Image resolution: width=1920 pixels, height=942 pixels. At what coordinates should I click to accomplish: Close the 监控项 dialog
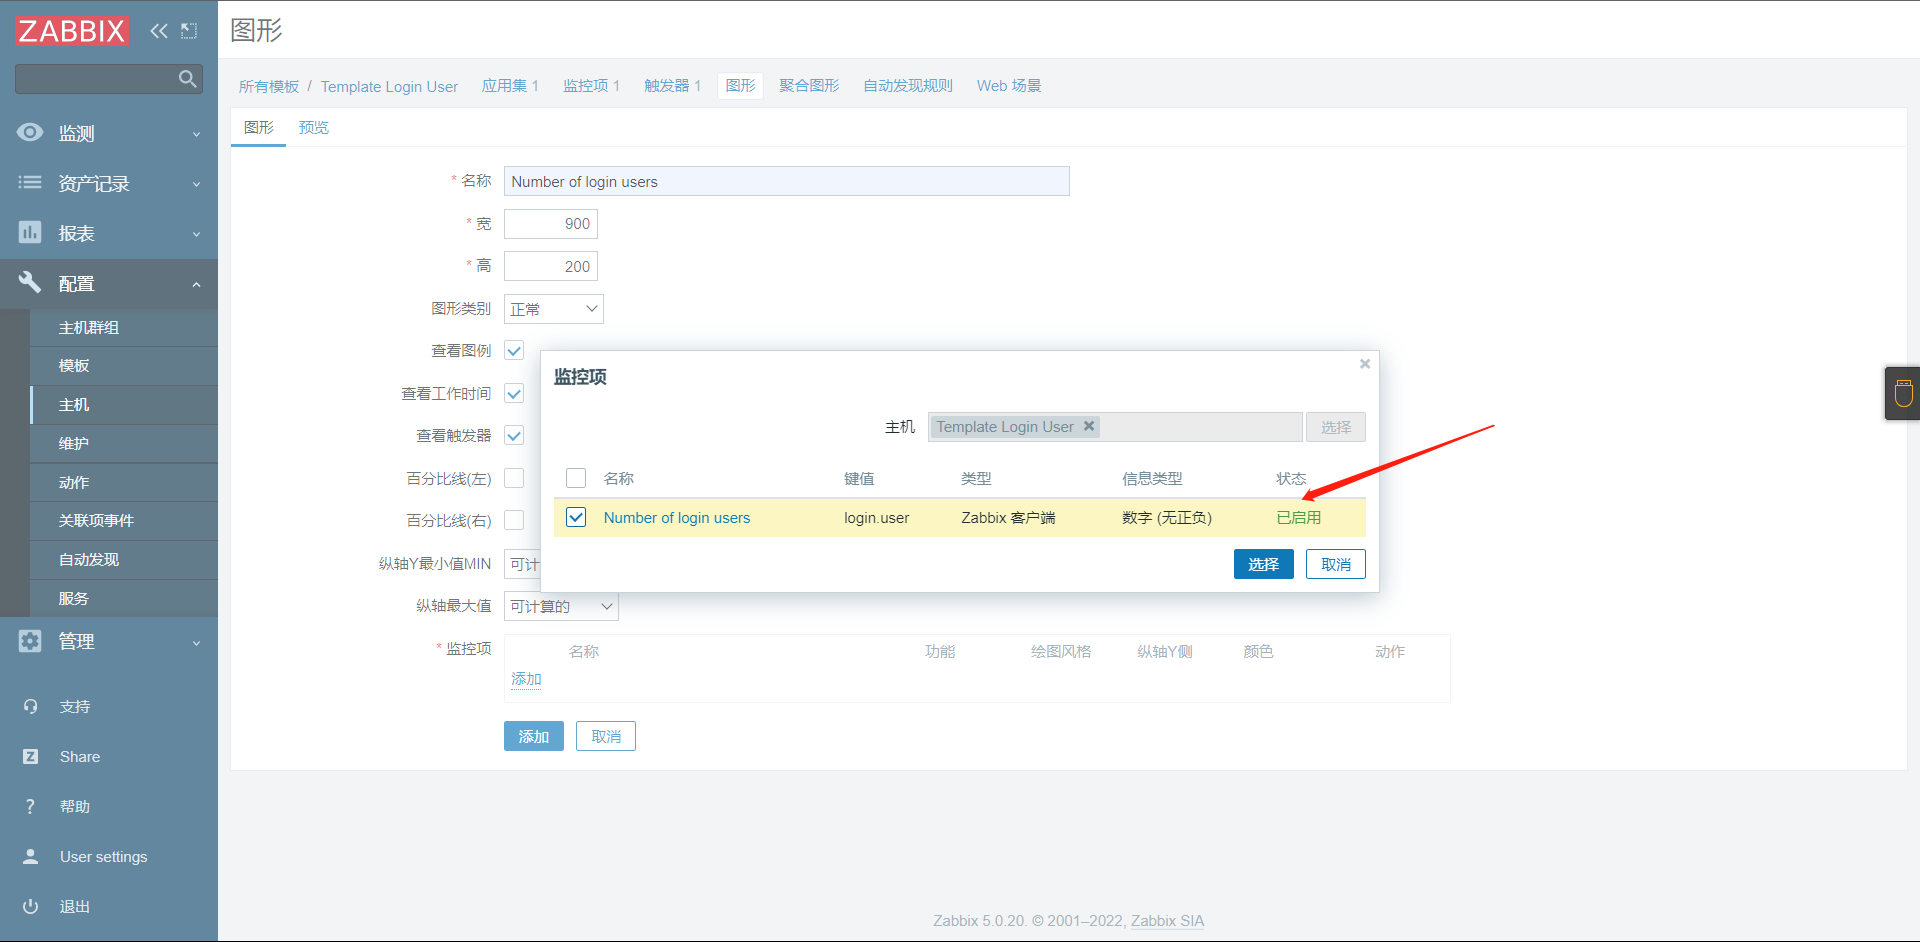point(1364,364)
